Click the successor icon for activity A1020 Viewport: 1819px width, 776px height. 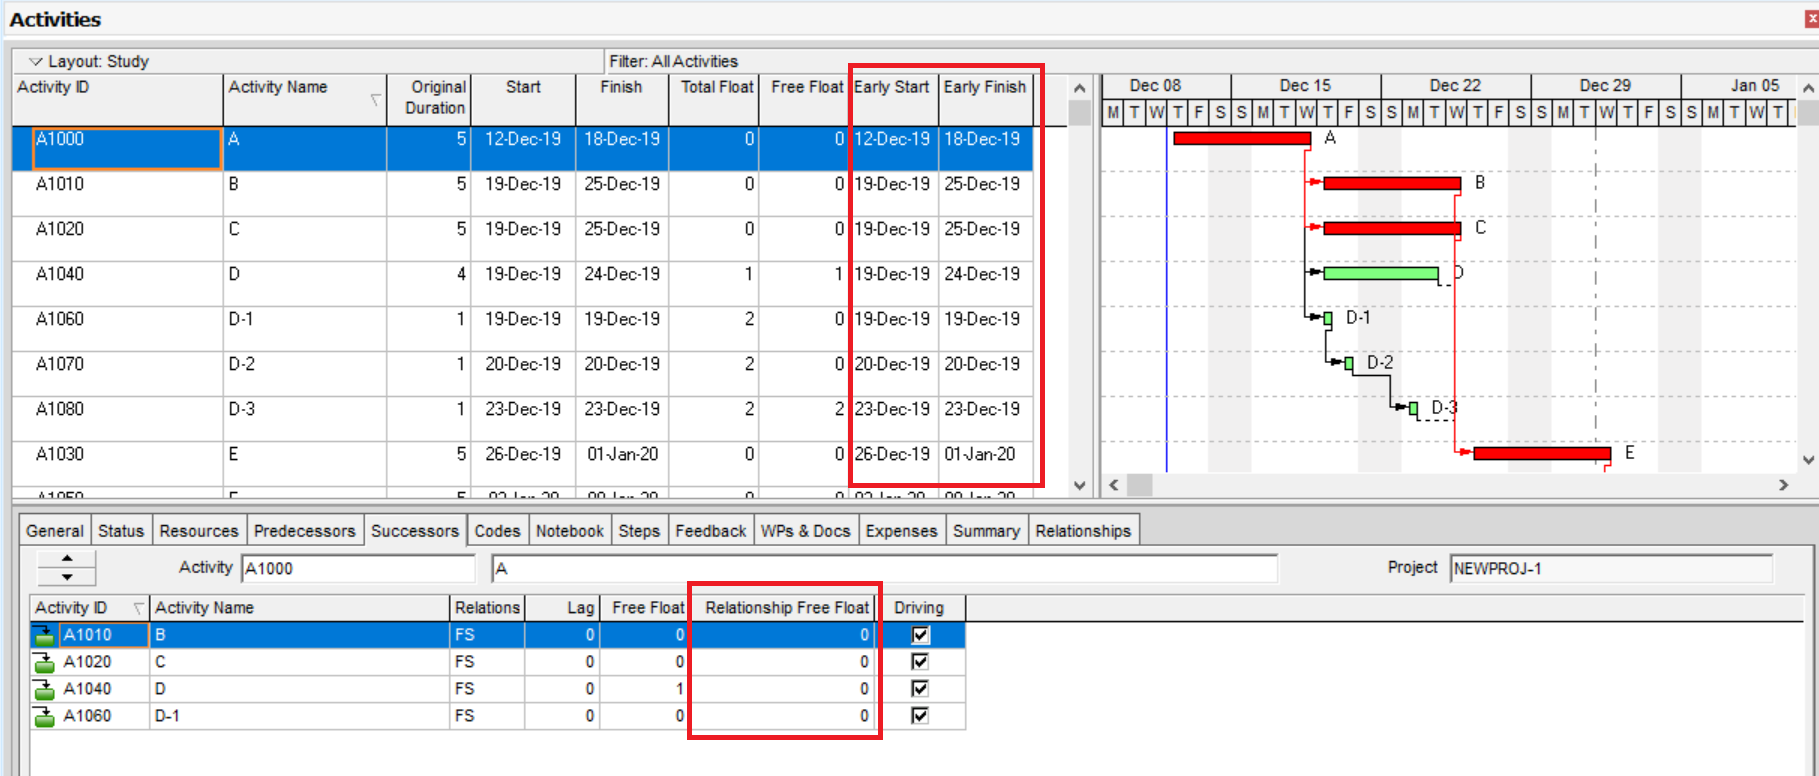point(44,662)
